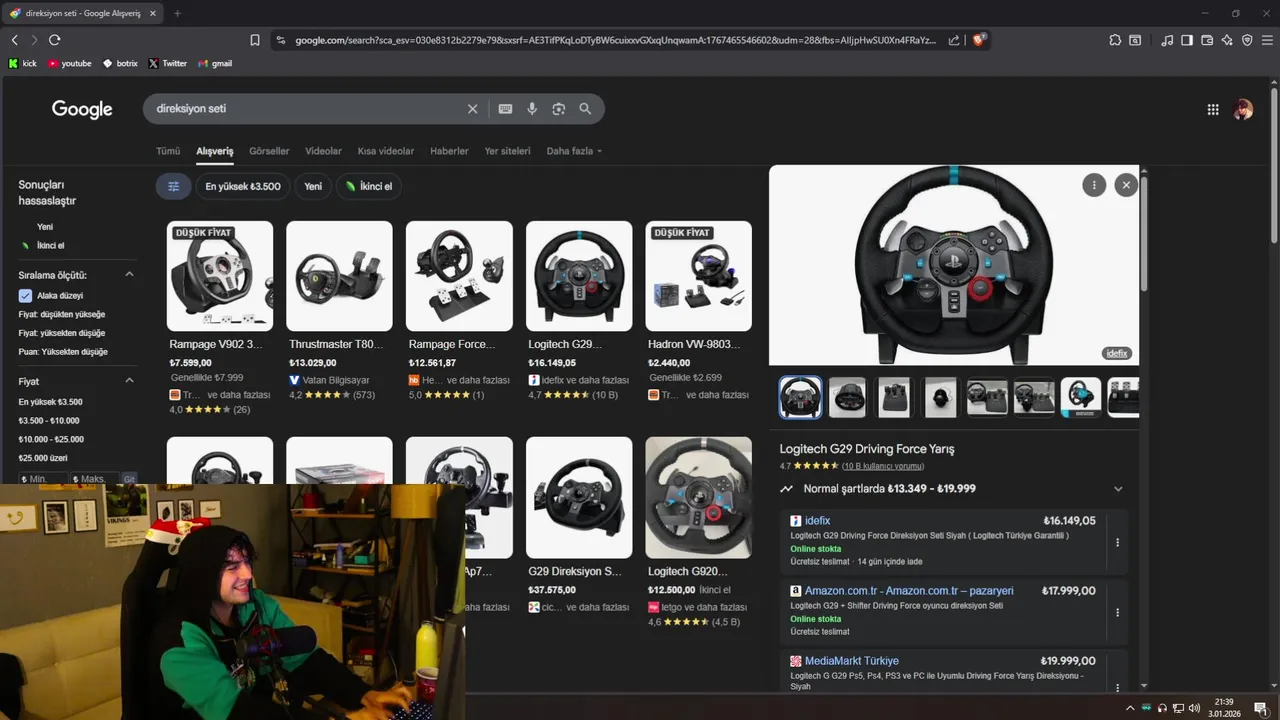This screenshot has height=720, width=1280.
Task: Open the browser hamburger menu
Action: [x=1266, y=40]
